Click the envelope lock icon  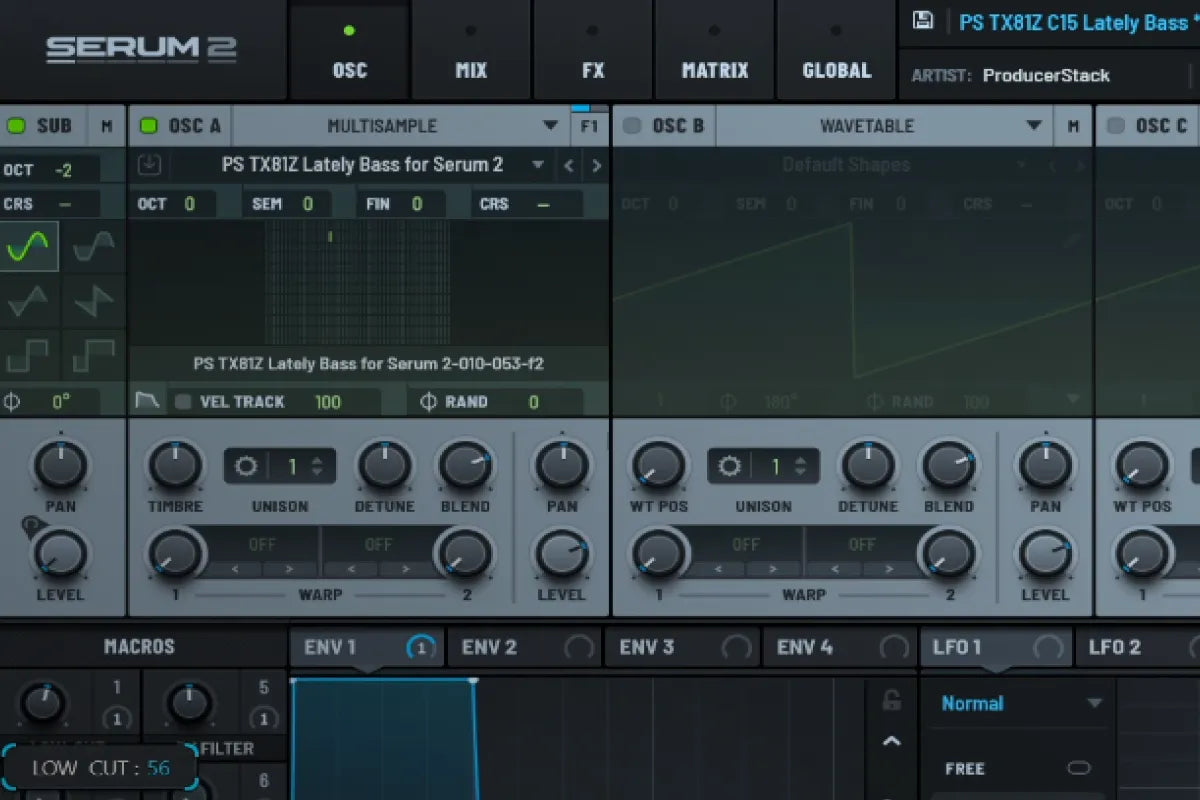coord(892,701)
